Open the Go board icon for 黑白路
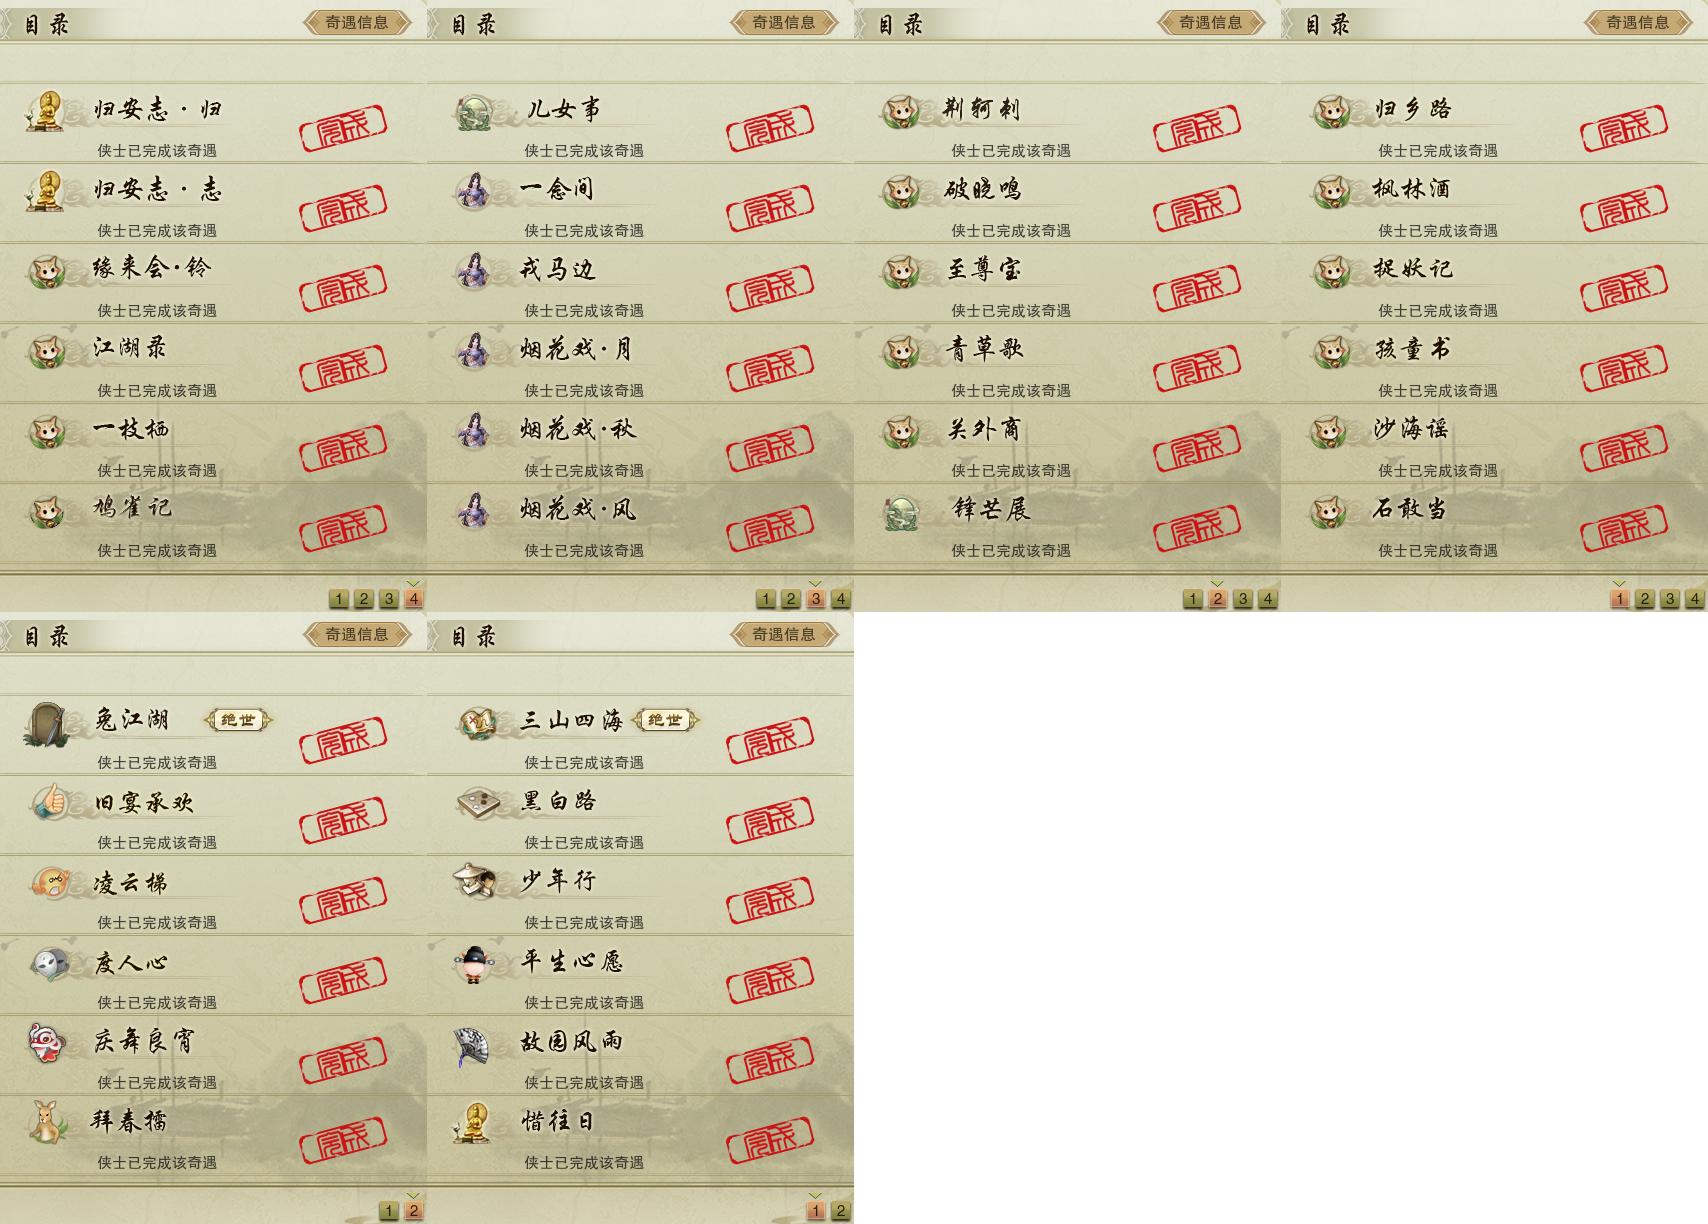 (476, 803)
